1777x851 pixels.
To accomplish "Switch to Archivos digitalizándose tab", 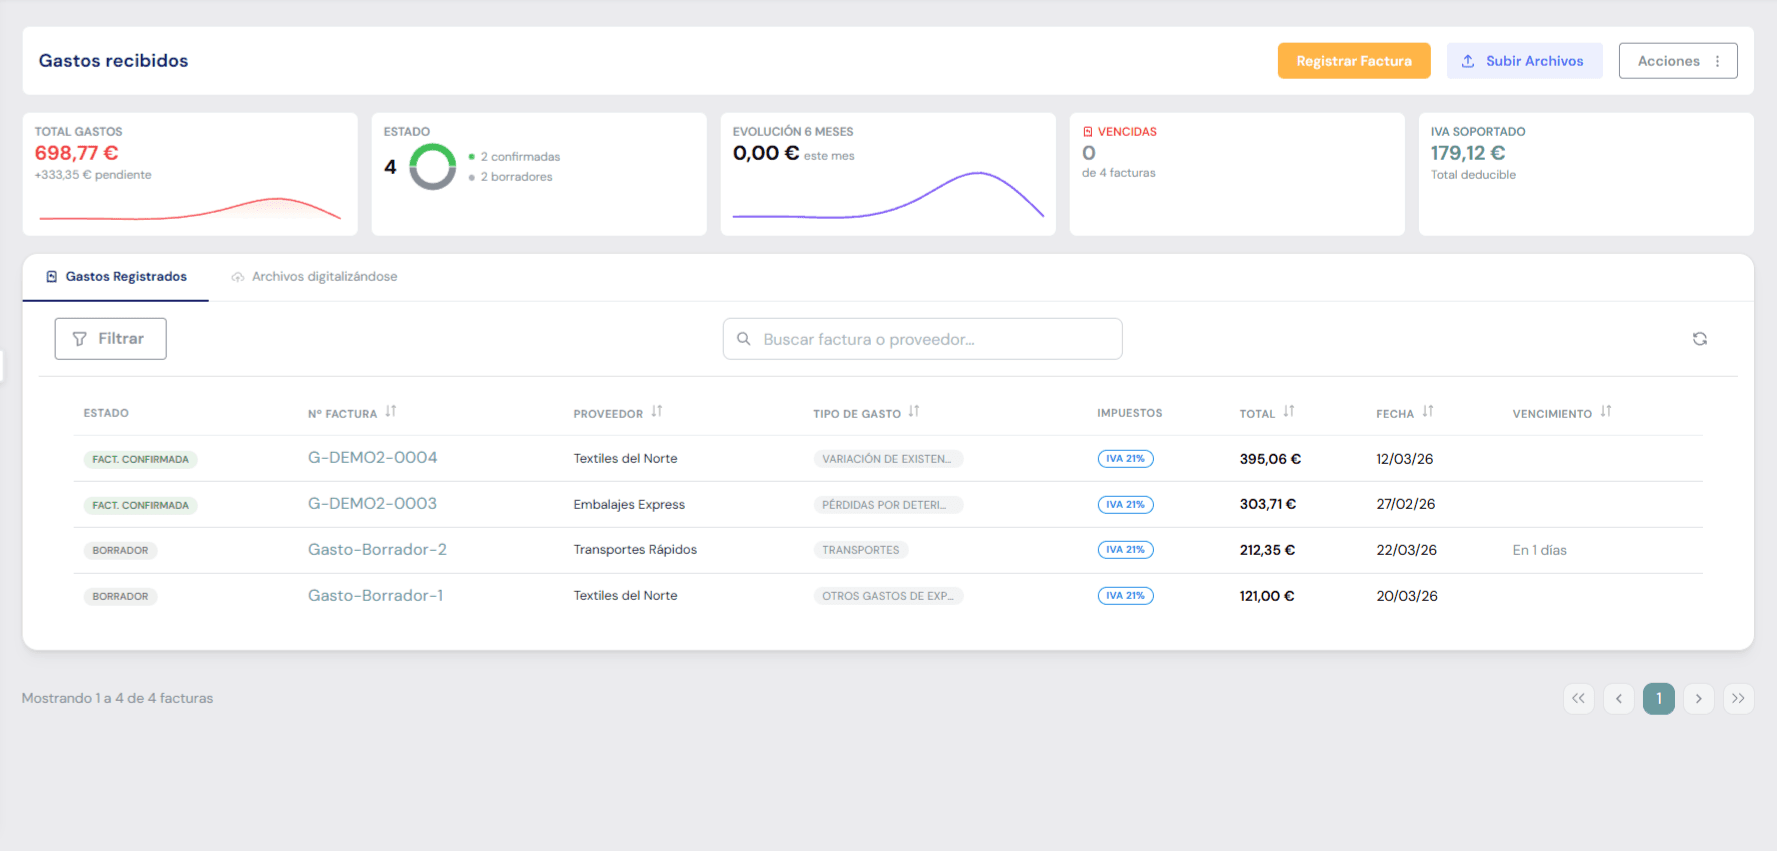I will [x=314, y=277].
